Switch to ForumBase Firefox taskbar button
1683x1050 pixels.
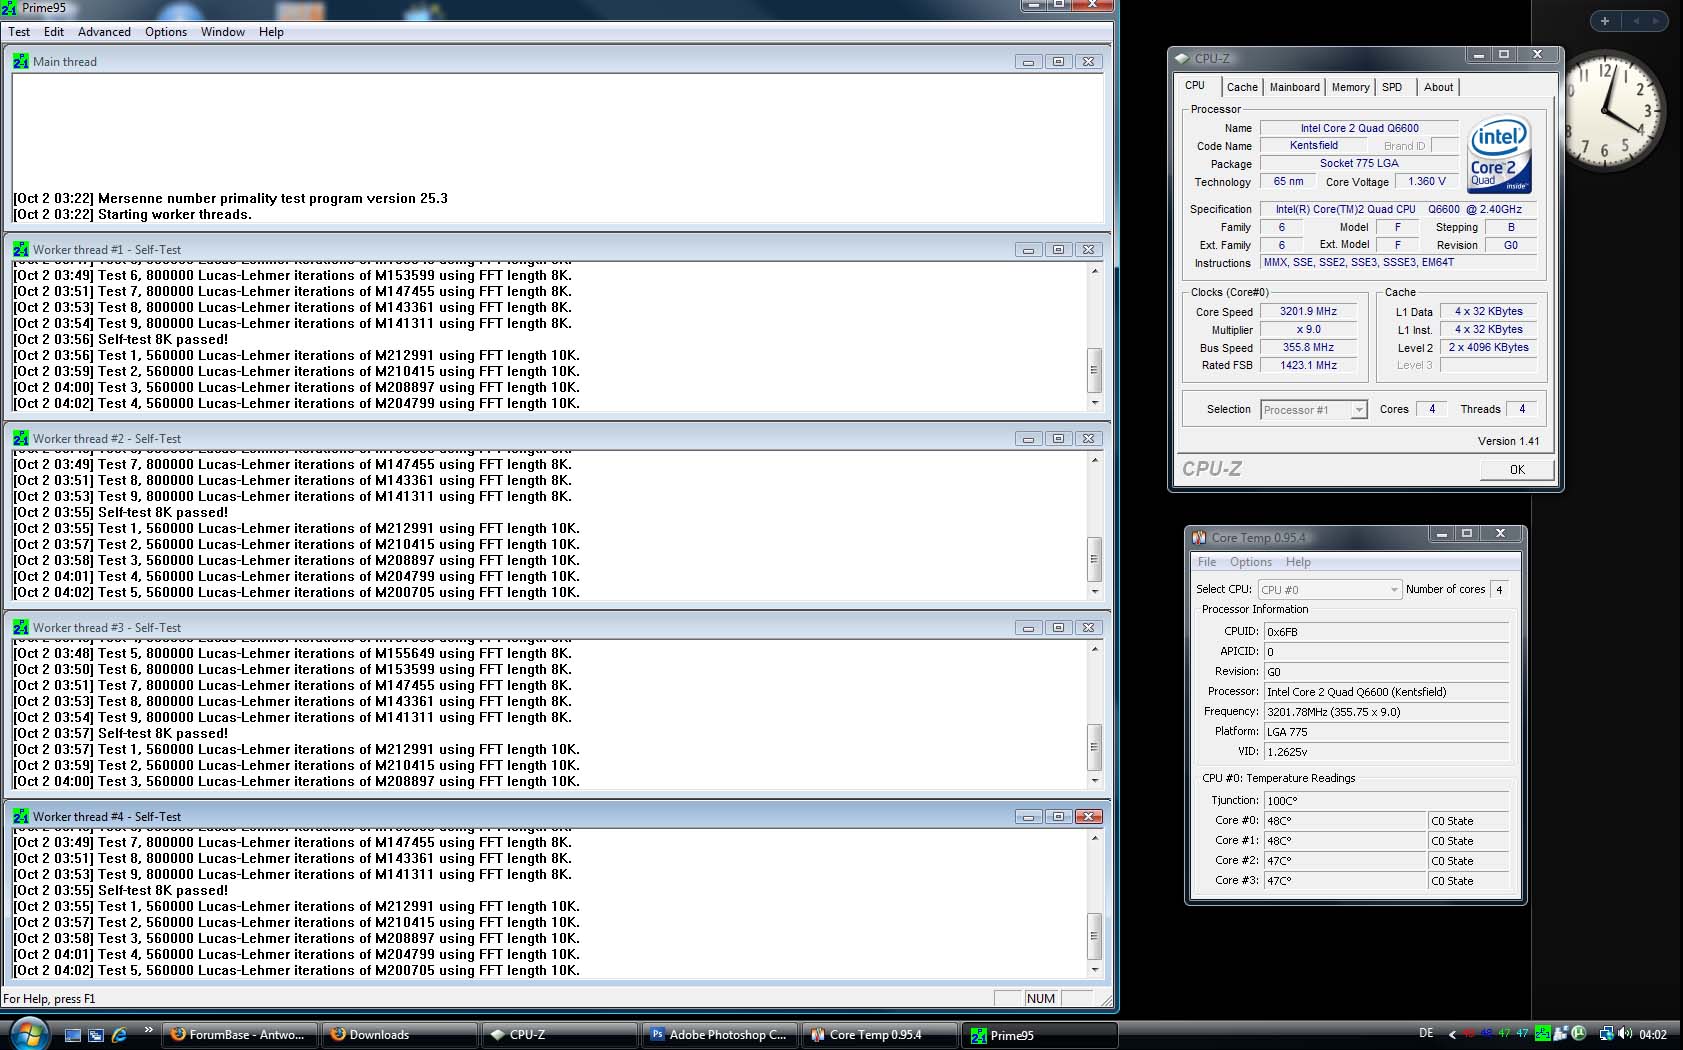coord(240,1035)
